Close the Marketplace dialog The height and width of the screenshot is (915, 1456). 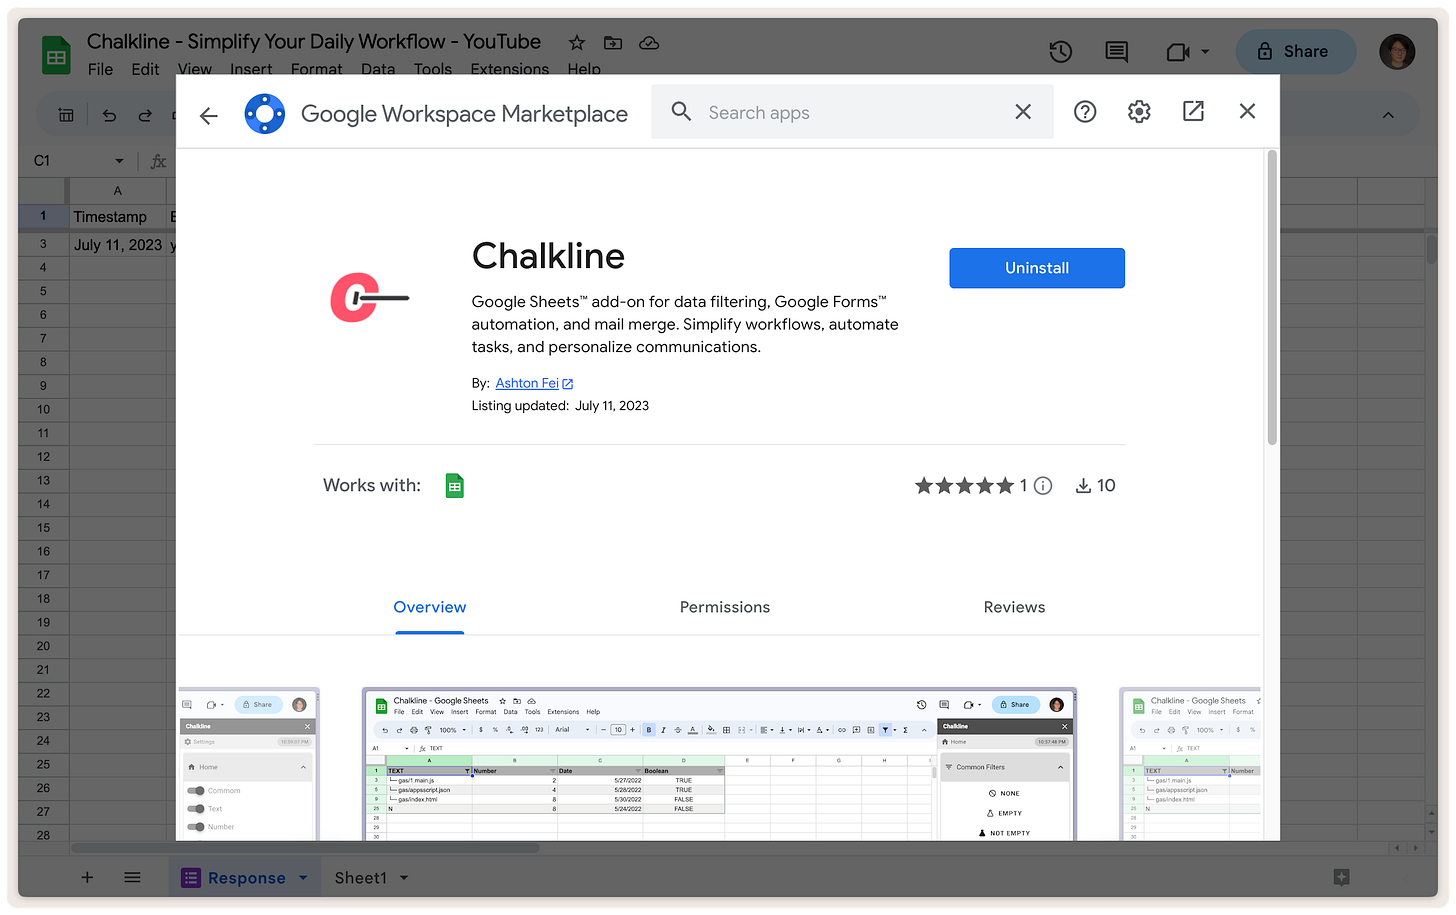click(1247, 111)
